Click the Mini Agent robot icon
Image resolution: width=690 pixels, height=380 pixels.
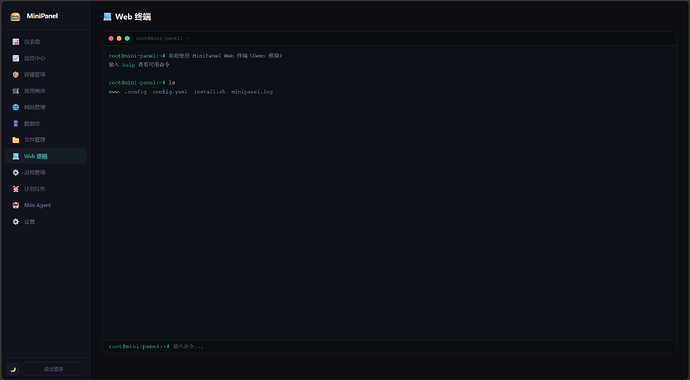(16, 205)
